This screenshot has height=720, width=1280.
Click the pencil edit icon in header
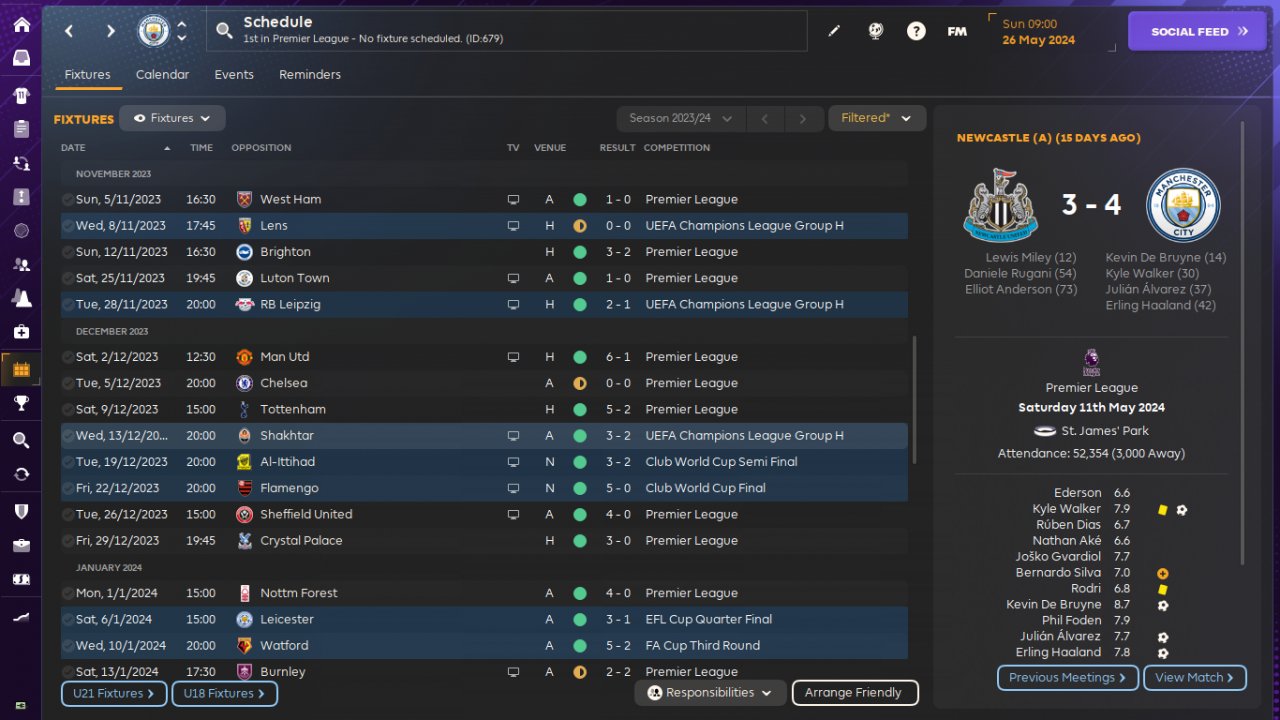point(834,31)
